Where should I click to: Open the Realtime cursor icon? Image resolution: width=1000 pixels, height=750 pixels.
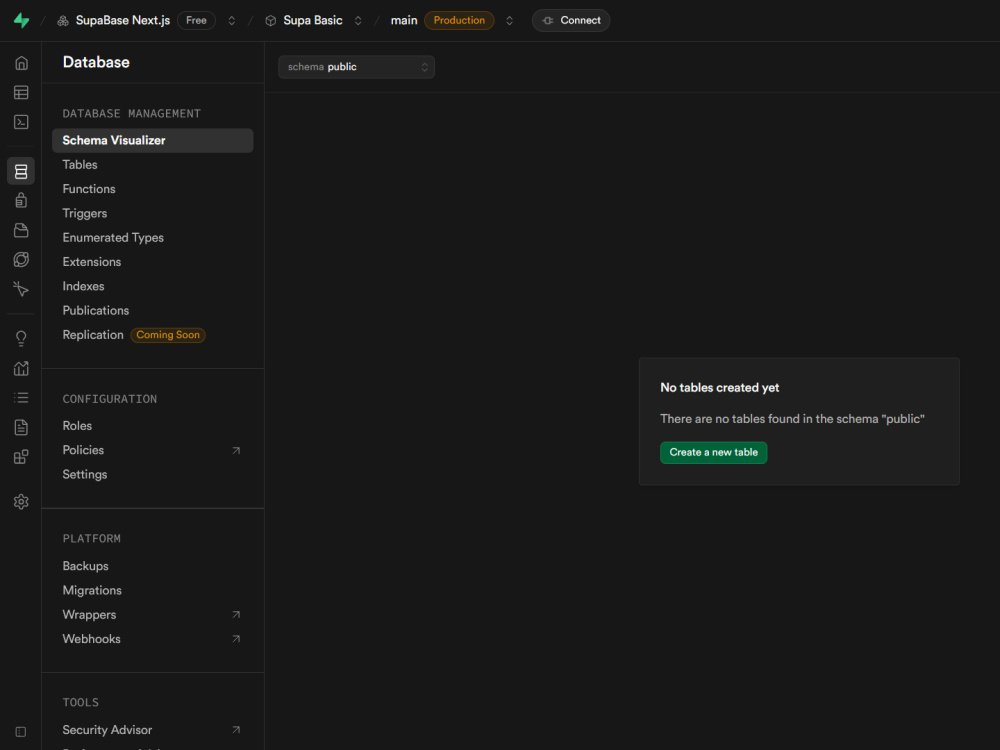(21, 289)
